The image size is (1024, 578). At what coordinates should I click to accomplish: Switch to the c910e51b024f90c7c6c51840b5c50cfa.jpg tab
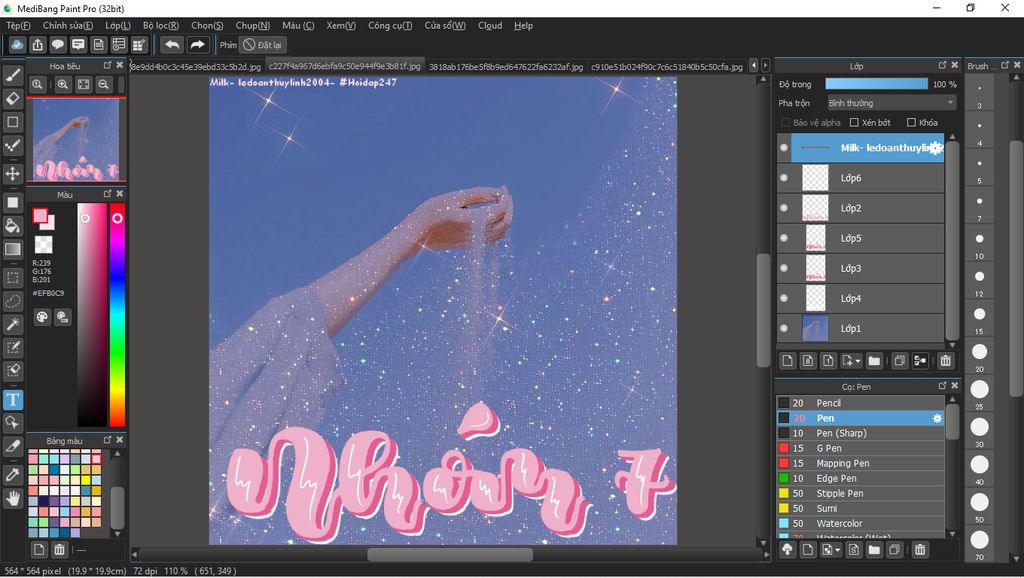pos(667,67)
